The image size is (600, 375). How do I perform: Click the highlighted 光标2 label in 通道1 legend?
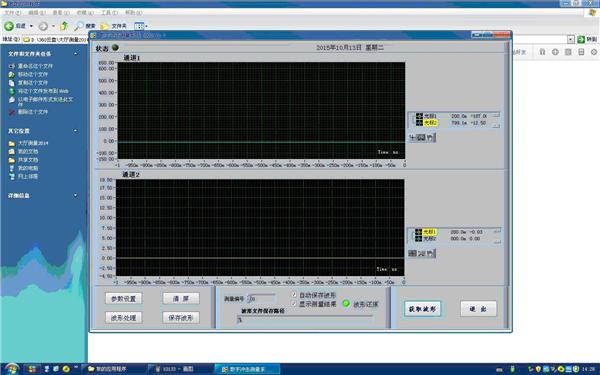430,123
